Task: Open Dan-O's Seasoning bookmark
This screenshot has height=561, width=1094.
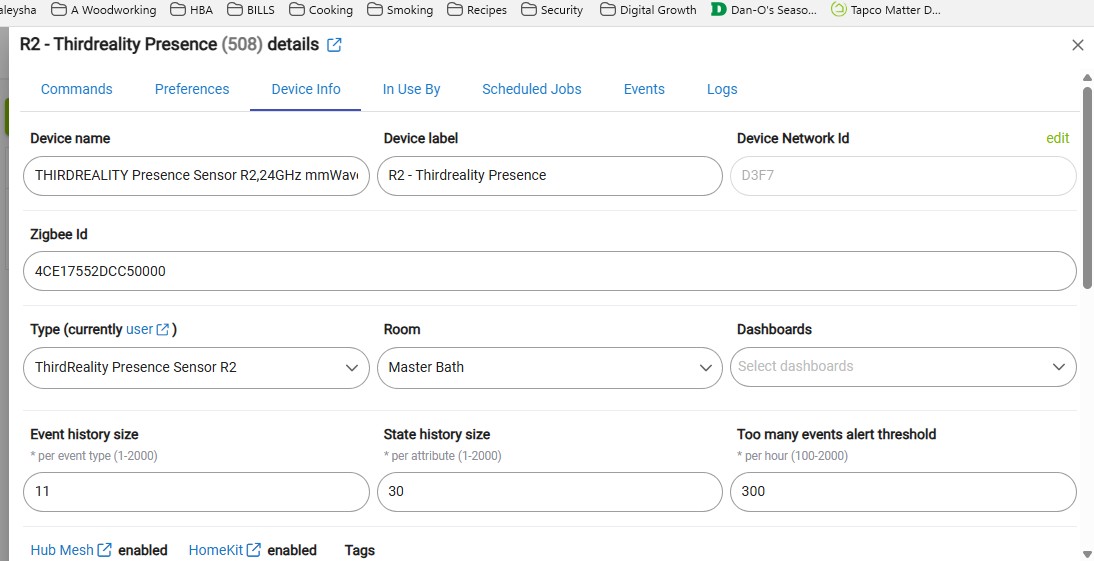Action: click(764, 10)
